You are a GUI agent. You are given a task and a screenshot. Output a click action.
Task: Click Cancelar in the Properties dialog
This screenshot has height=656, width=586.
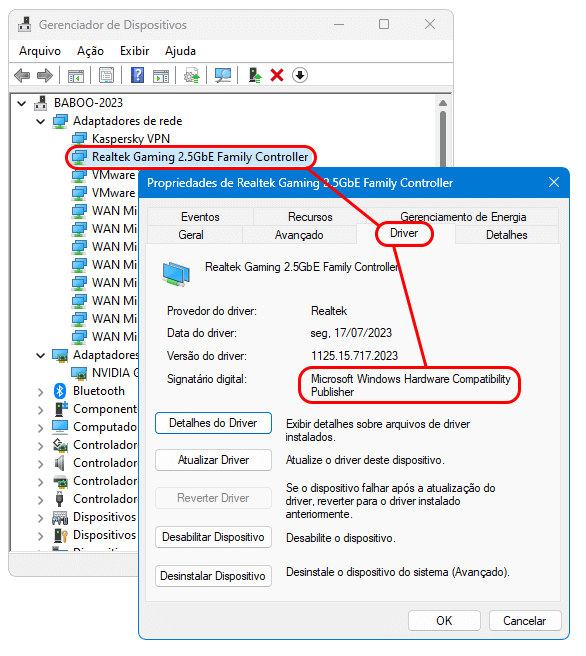pos(525,620)
